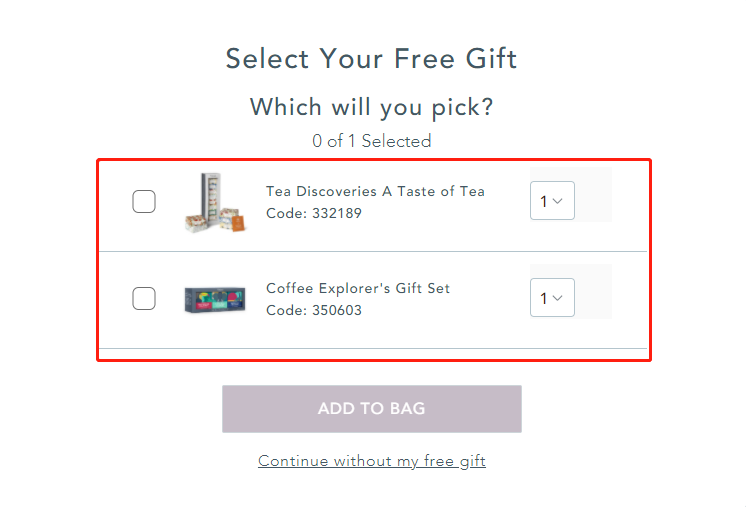This screenshot has height=507, width=746.
Task: Click the ADD TO BAG button
Action: pyautogui.click(x=372, y=409)
